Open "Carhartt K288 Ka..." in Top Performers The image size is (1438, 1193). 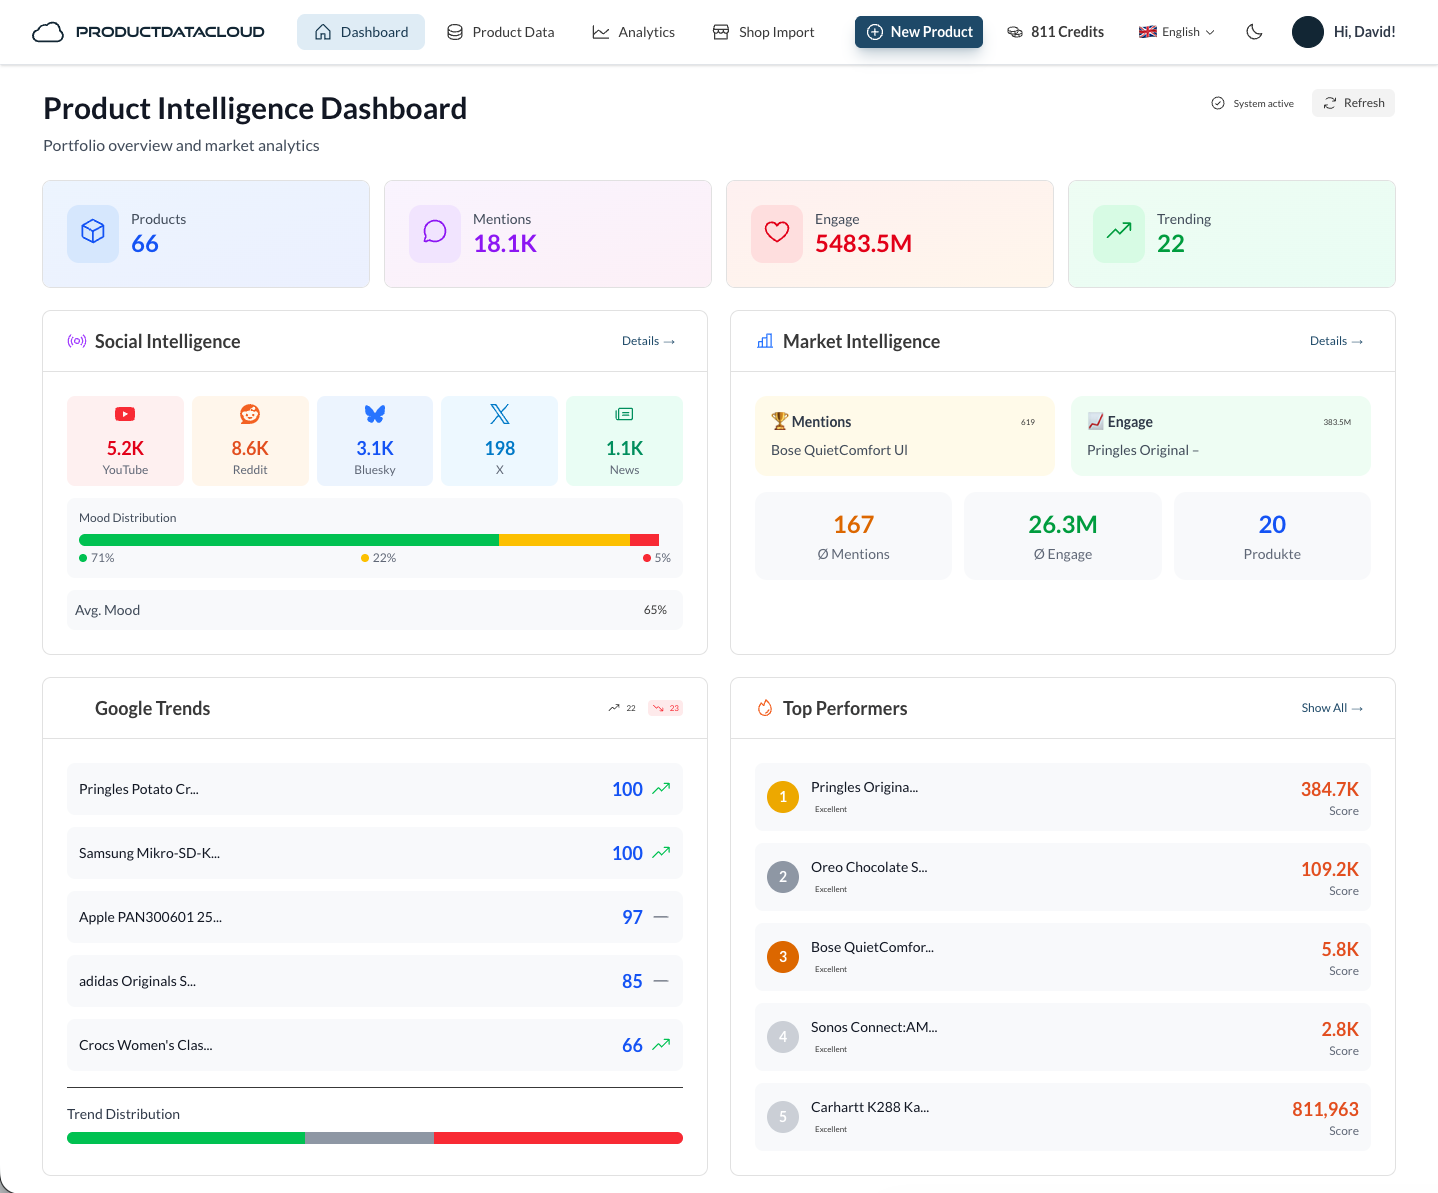[870, 1107]
